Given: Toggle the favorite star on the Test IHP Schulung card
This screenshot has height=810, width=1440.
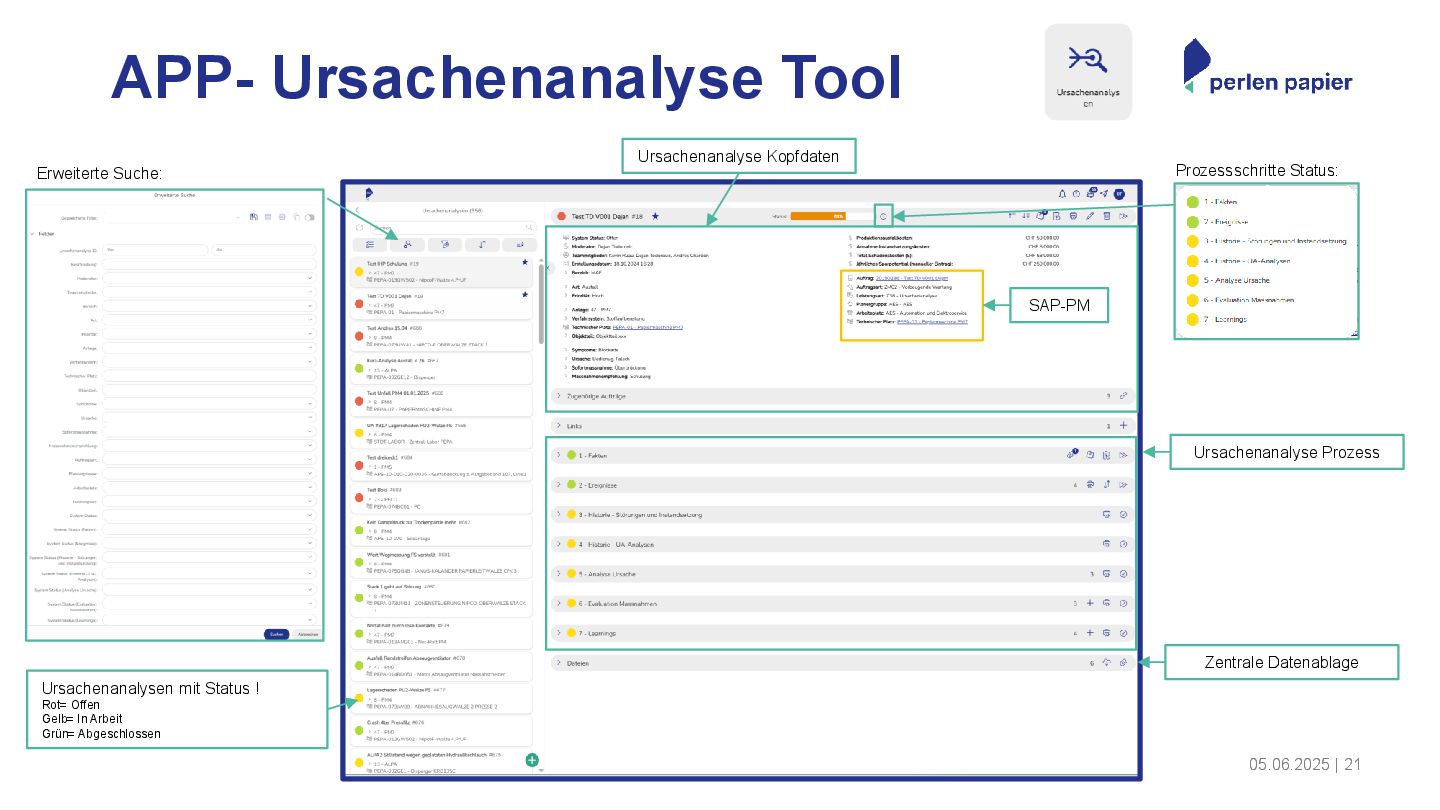Looking at the screenshot, I should tap(524, 262).
